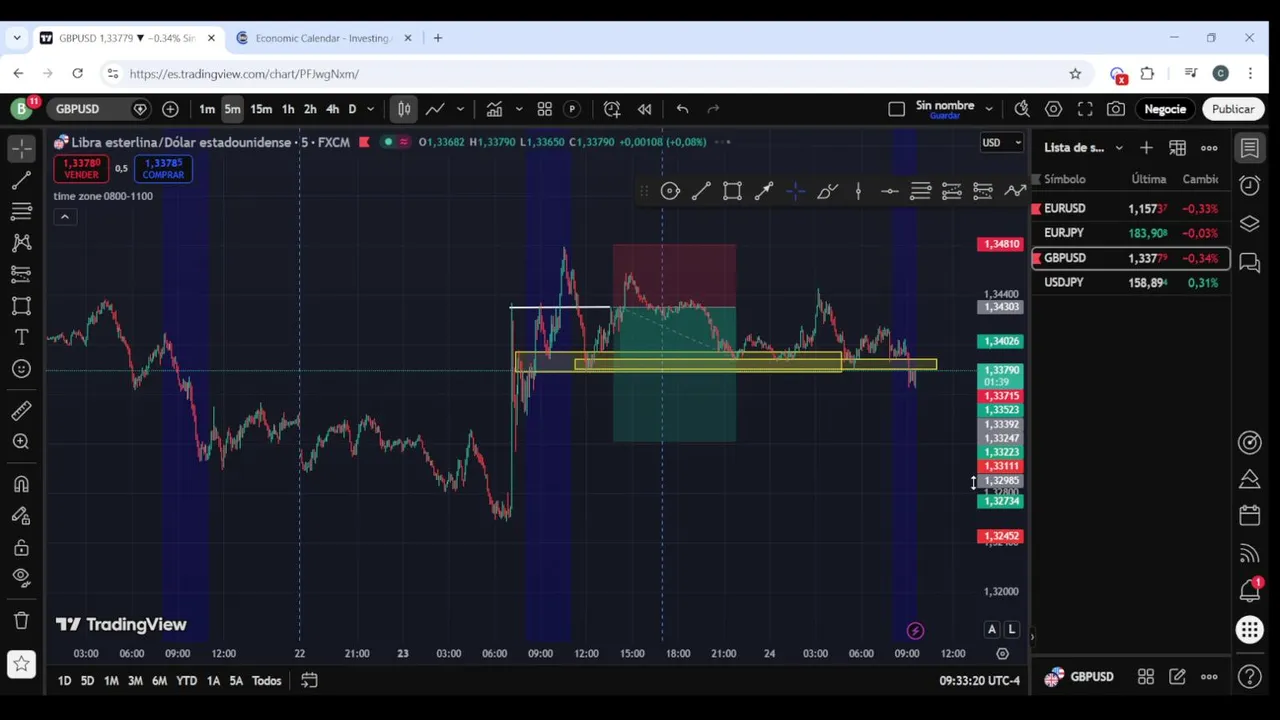Add symbol to compare with plus icon
Image resolution: width=1280 pixels, height=720 pixels.
pyautogui.click(x=170, y=109)
